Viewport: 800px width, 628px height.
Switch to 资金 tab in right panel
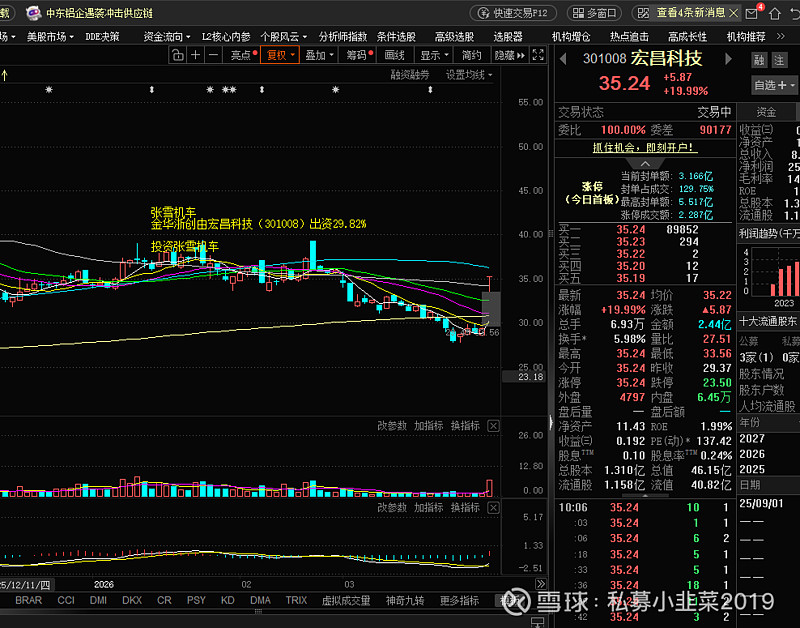click(x=766, y=112)
